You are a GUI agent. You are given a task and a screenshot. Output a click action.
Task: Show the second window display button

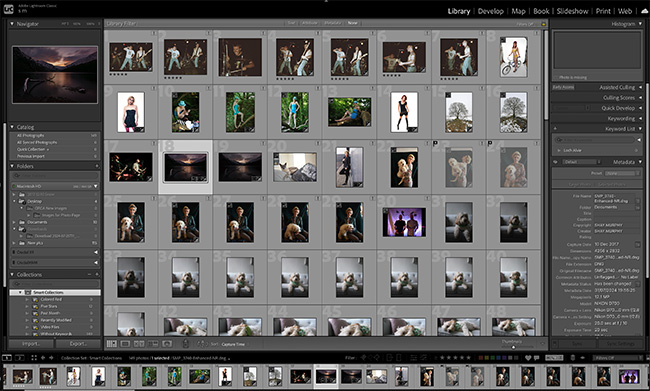click(19, 357)
